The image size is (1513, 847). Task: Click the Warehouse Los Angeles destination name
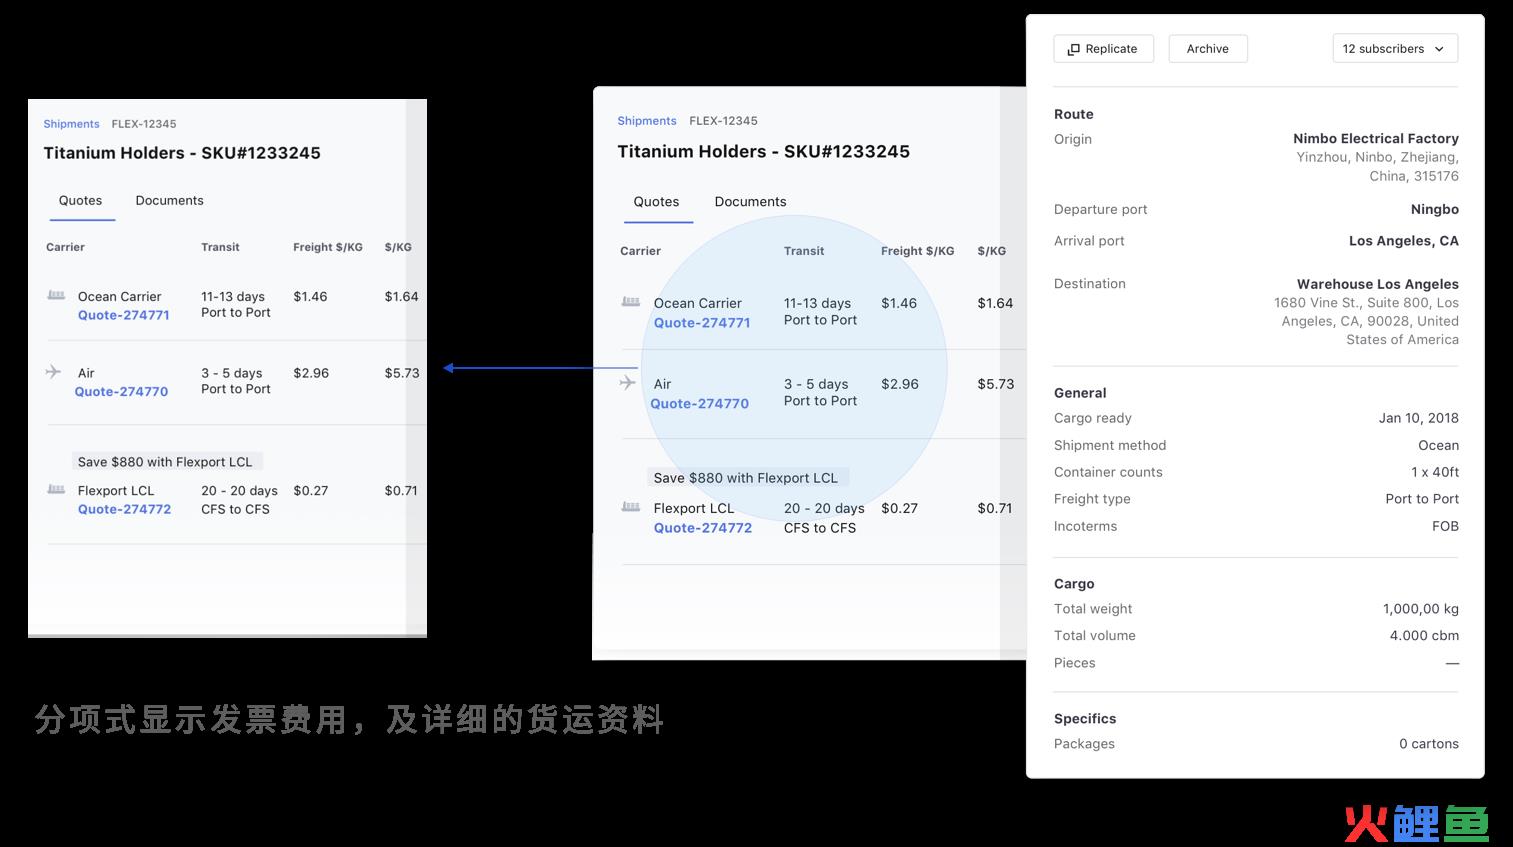tap(1378, 284)
